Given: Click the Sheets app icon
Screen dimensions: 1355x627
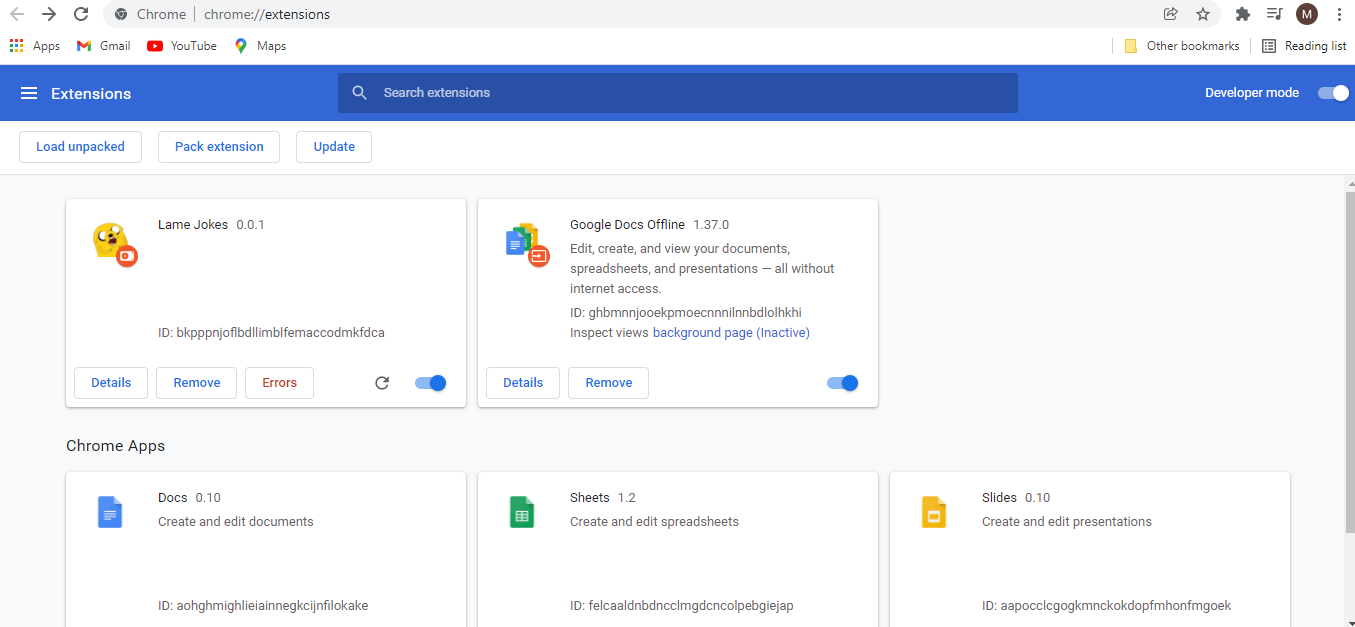Looking at the screenshot, I should [x=522, y=512].
